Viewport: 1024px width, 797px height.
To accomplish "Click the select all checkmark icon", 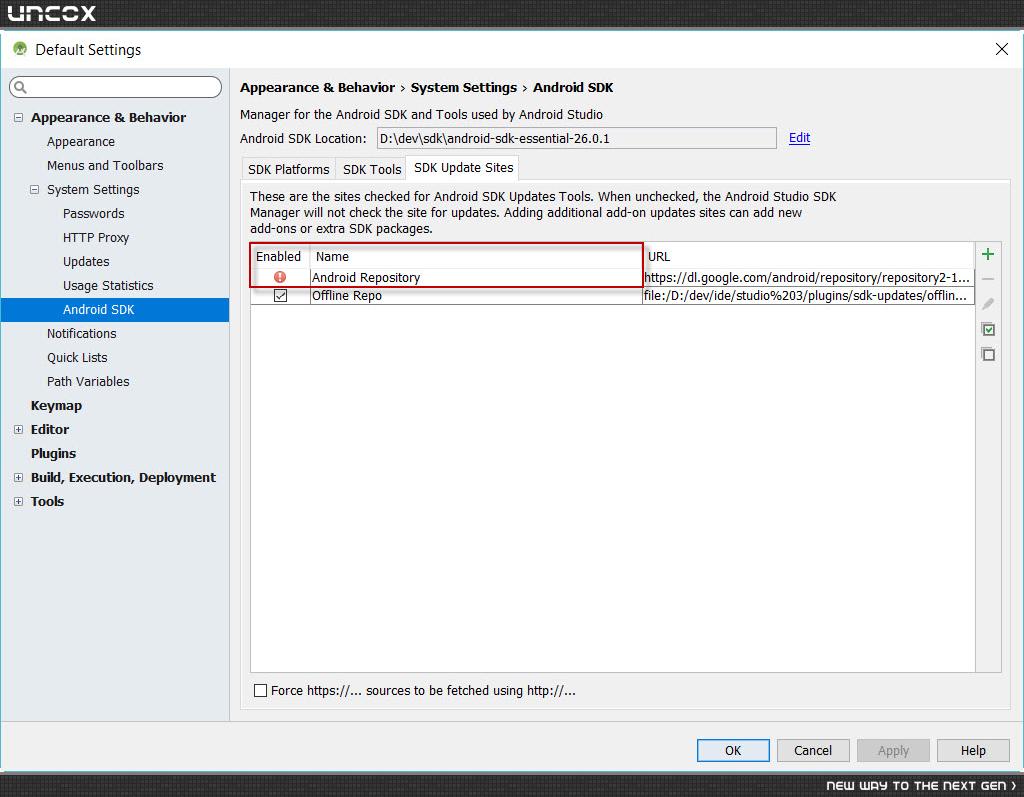I will (988, 329).
